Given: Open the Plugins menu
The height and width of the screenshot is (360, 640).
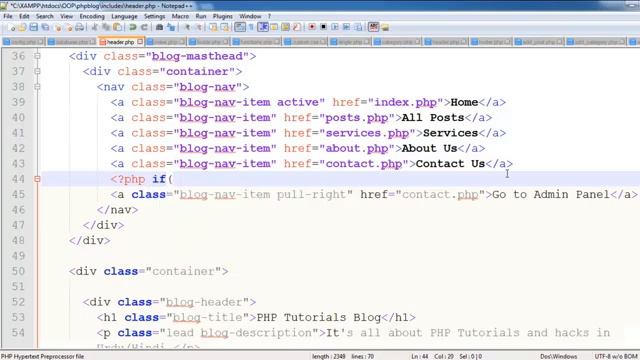Looking at the screenshot, I should tap(222, 16).
